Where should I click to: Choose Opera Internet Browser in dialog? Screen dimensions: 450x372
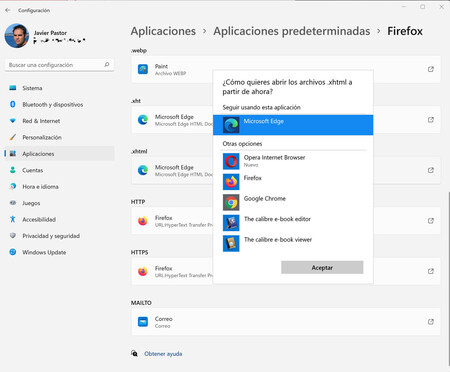pyautogui.click(x=293, y=161)
